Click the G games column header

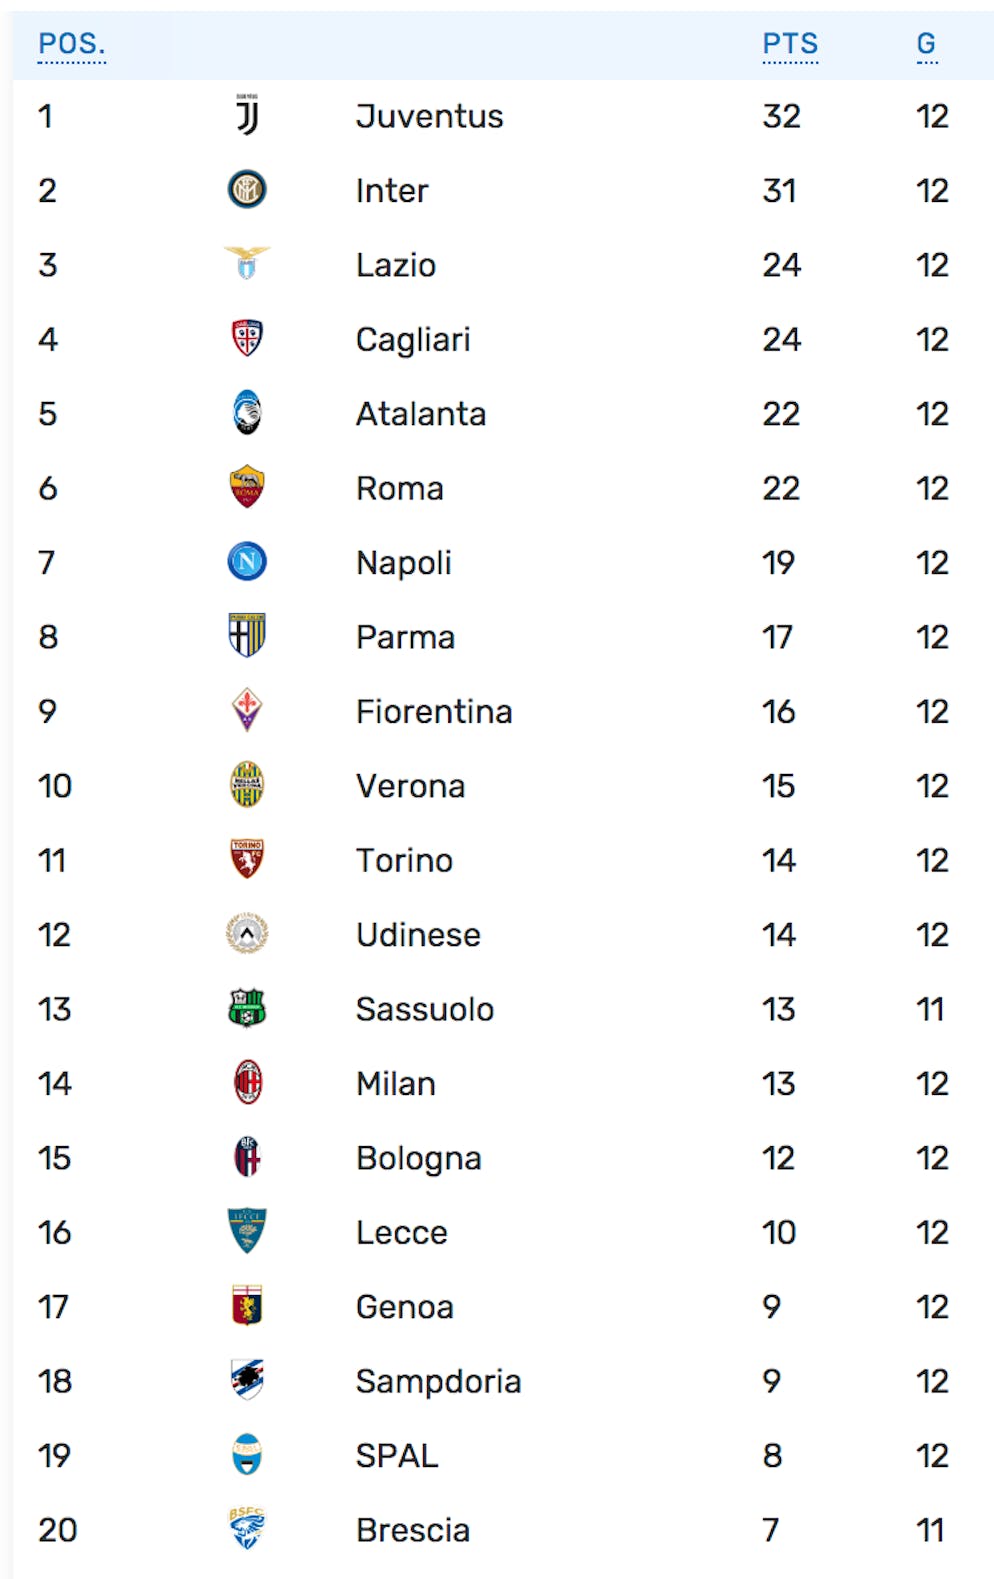point(926,44)
